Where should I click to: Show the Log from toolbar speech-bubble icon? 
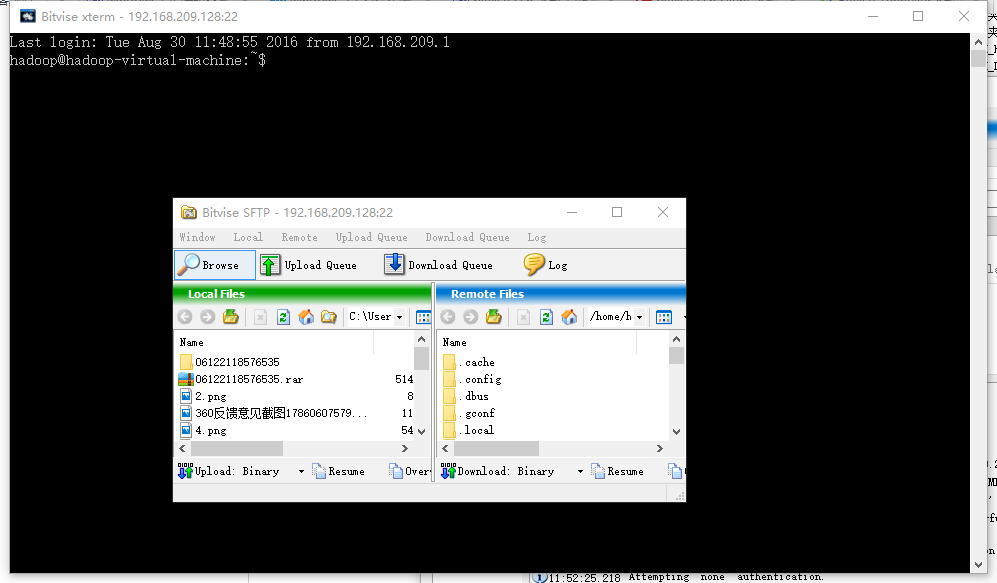click(546, 265)
